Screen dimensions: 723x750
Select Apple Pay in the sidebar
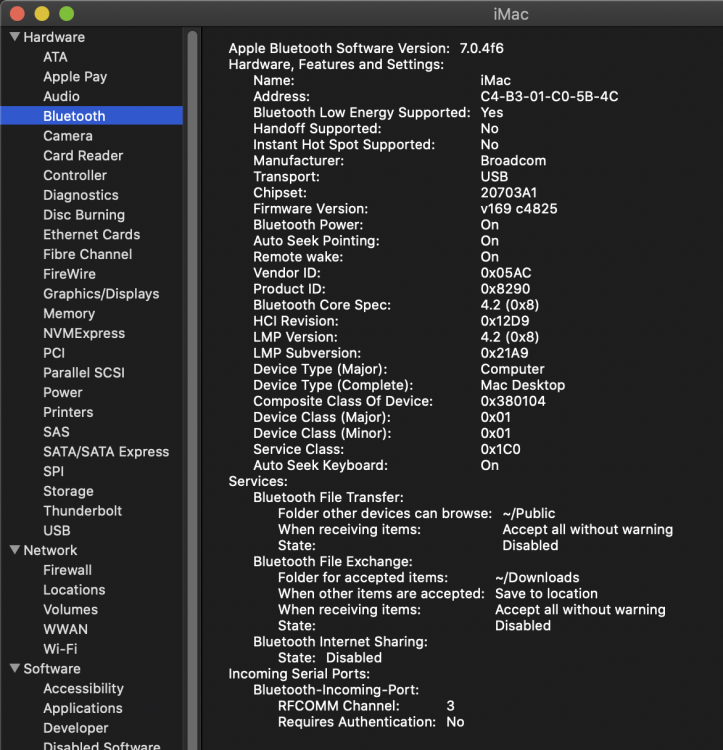(x=75, y=77)
